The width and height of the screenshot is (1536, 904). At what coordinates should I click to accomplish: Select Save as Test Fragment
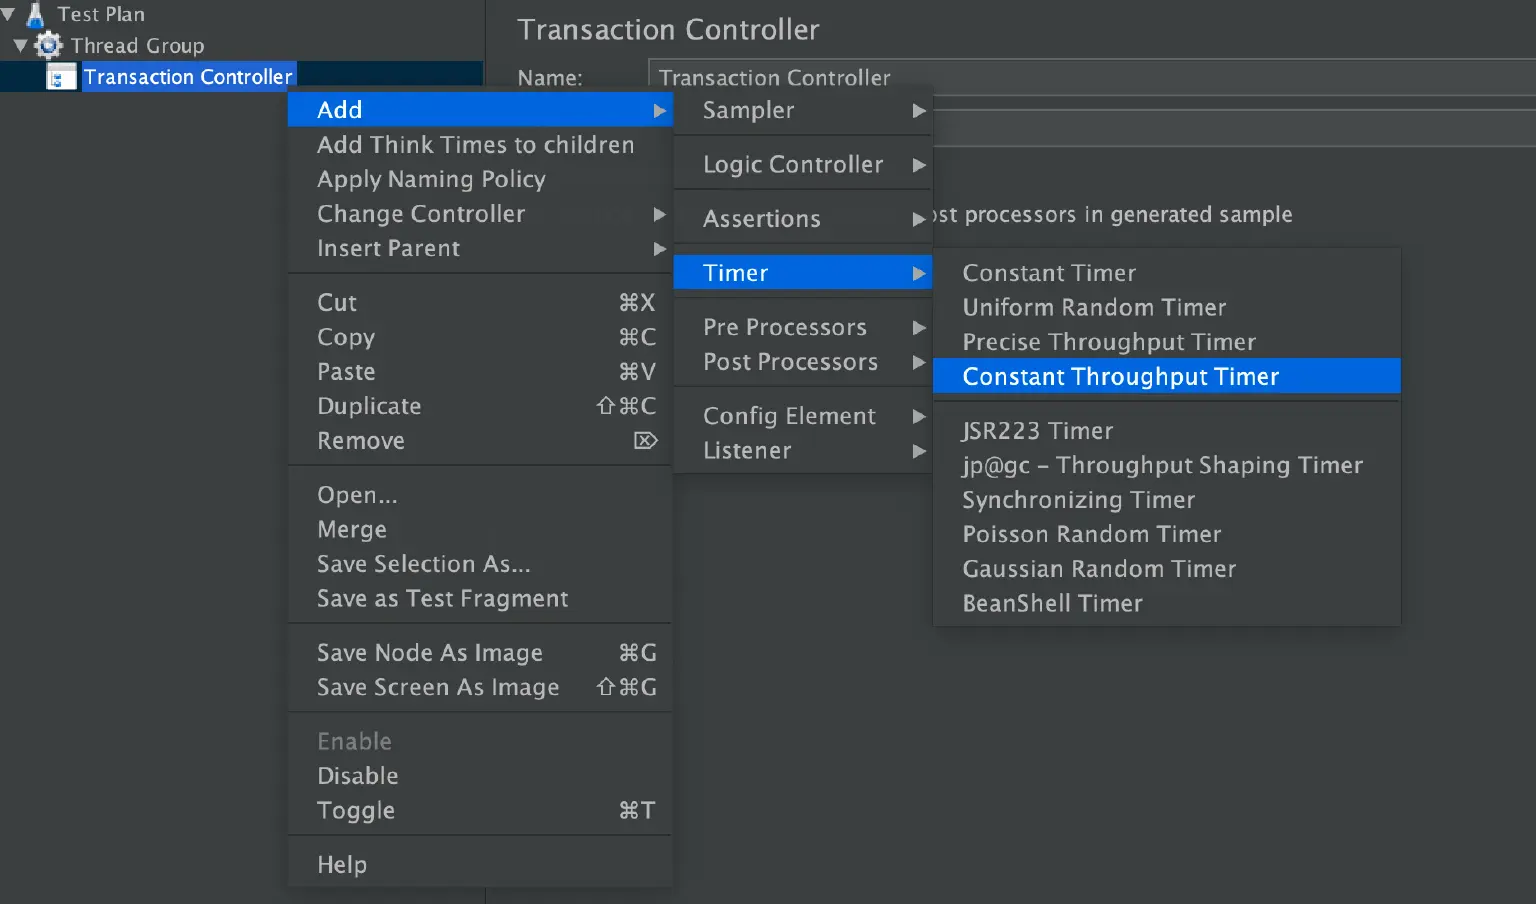(x=442, y=598)
